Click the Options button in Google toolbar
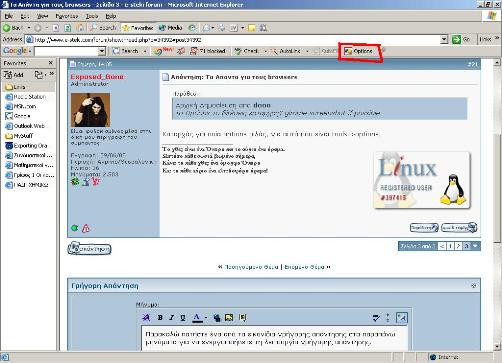 (358, 51)
